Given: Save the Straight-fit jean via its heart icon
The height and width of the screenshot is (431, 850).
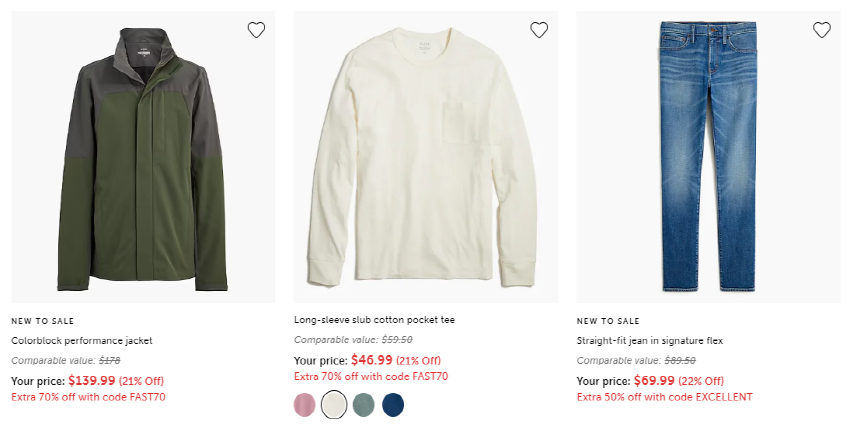Looking at the screenshot, I should (x=822, y=30).
